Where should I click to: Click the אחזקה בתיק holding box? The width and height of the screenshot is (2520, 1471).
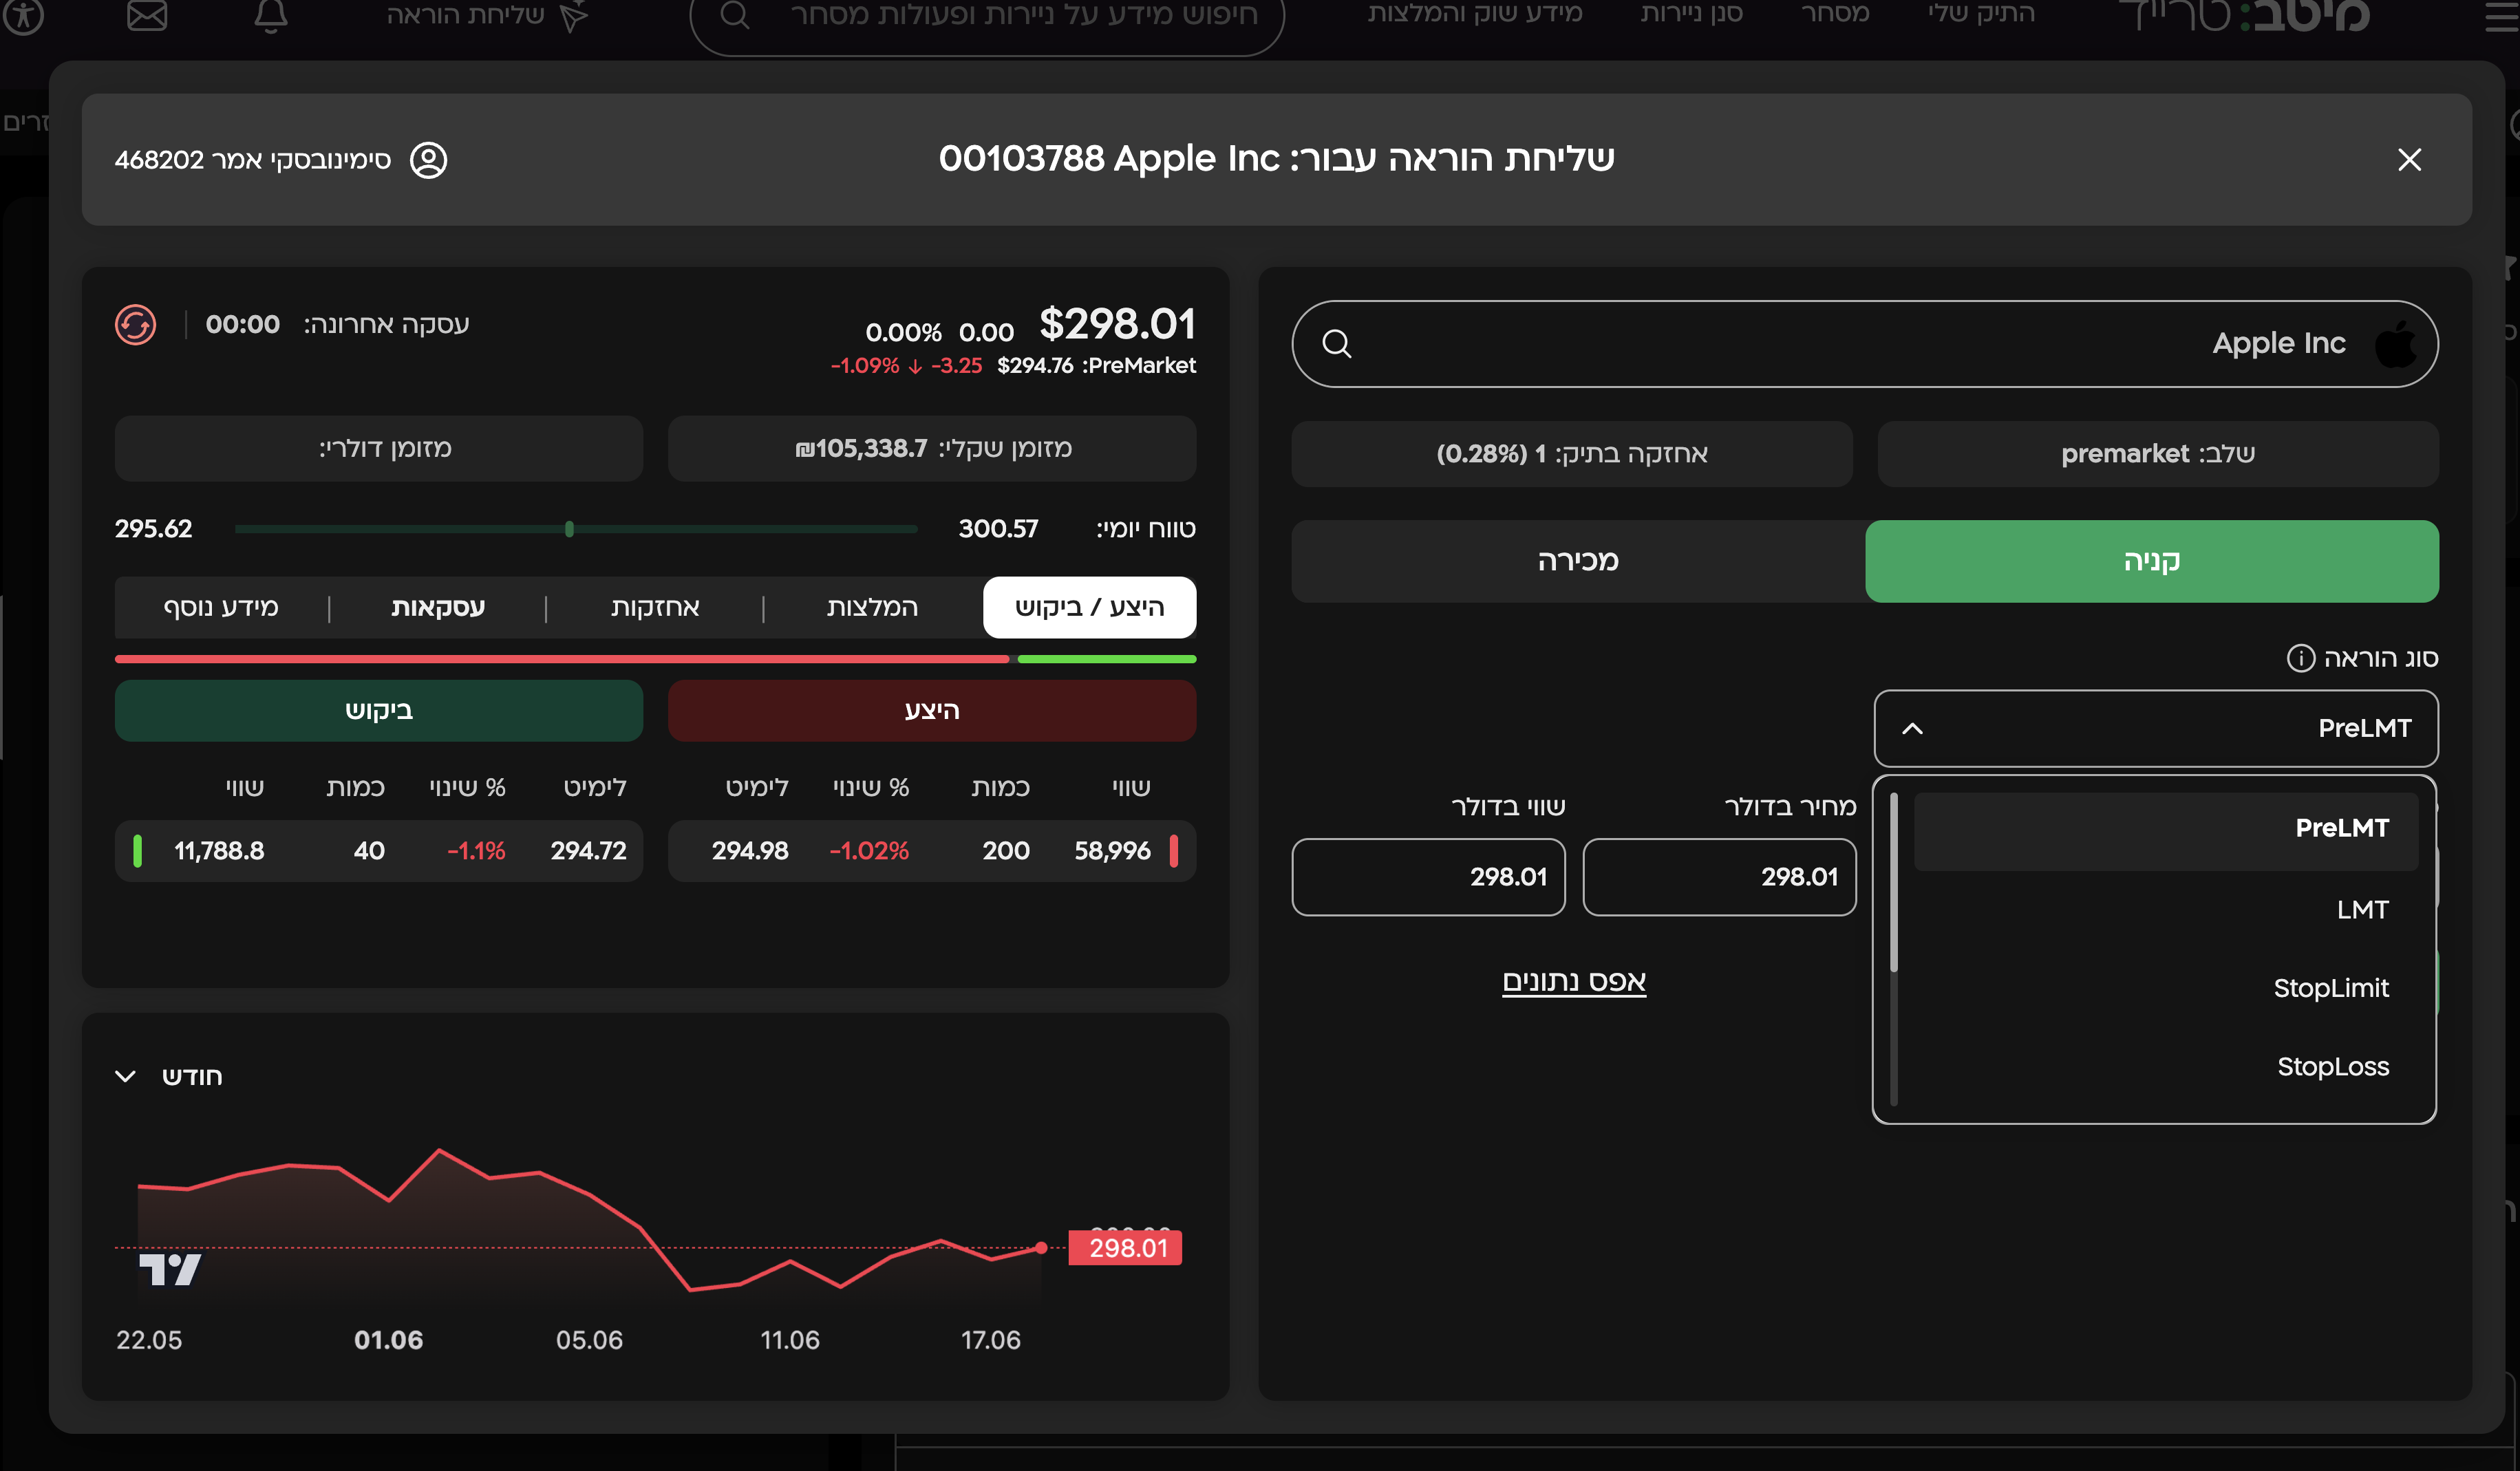1572,454
